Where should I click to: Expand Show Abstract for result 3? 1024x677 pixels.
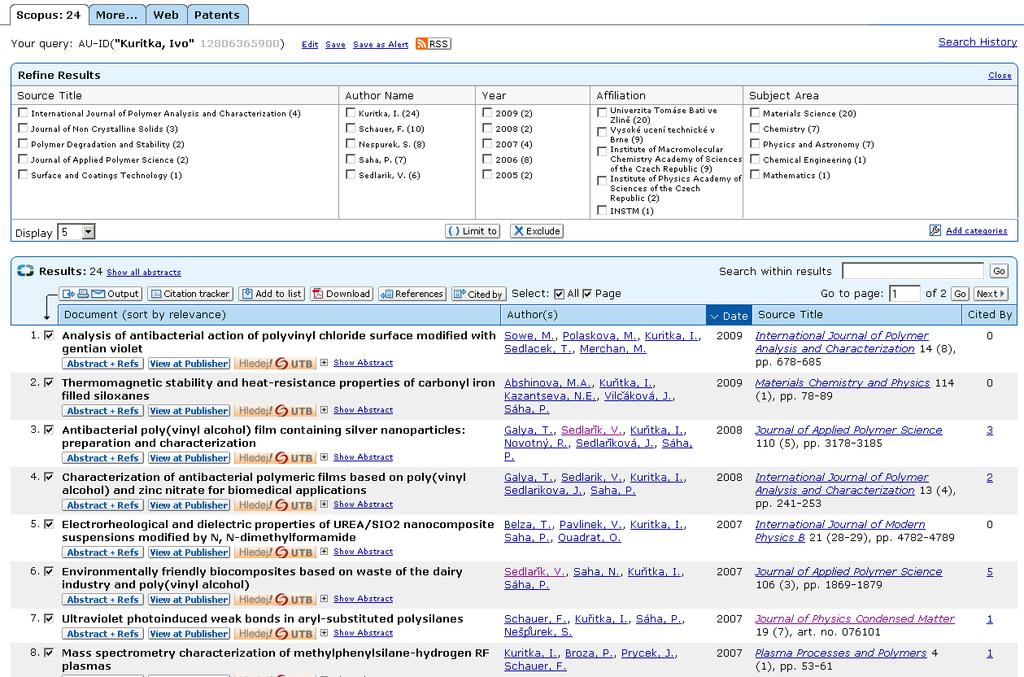coord(363,457)
